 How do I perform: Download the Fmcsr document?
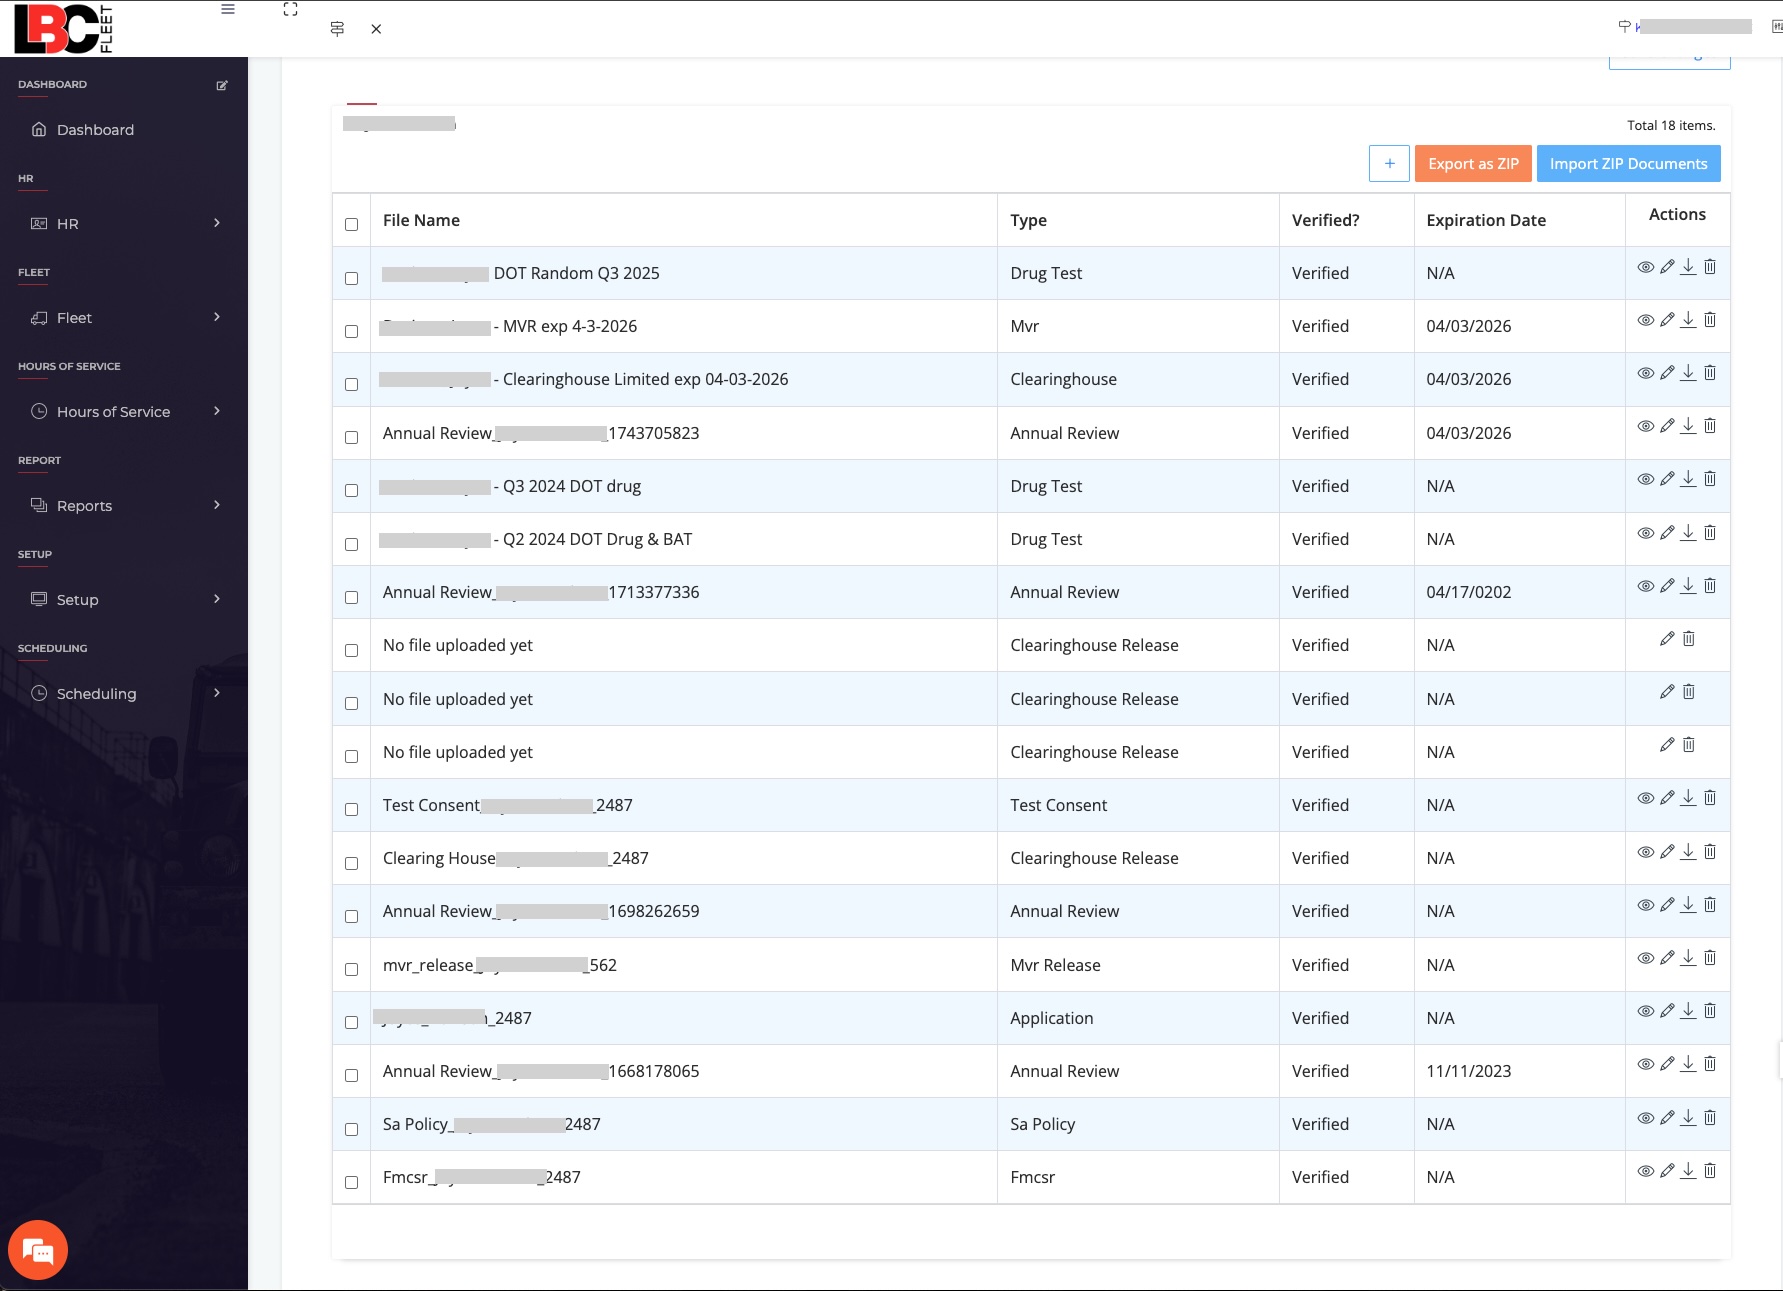pos(1688,1171)
